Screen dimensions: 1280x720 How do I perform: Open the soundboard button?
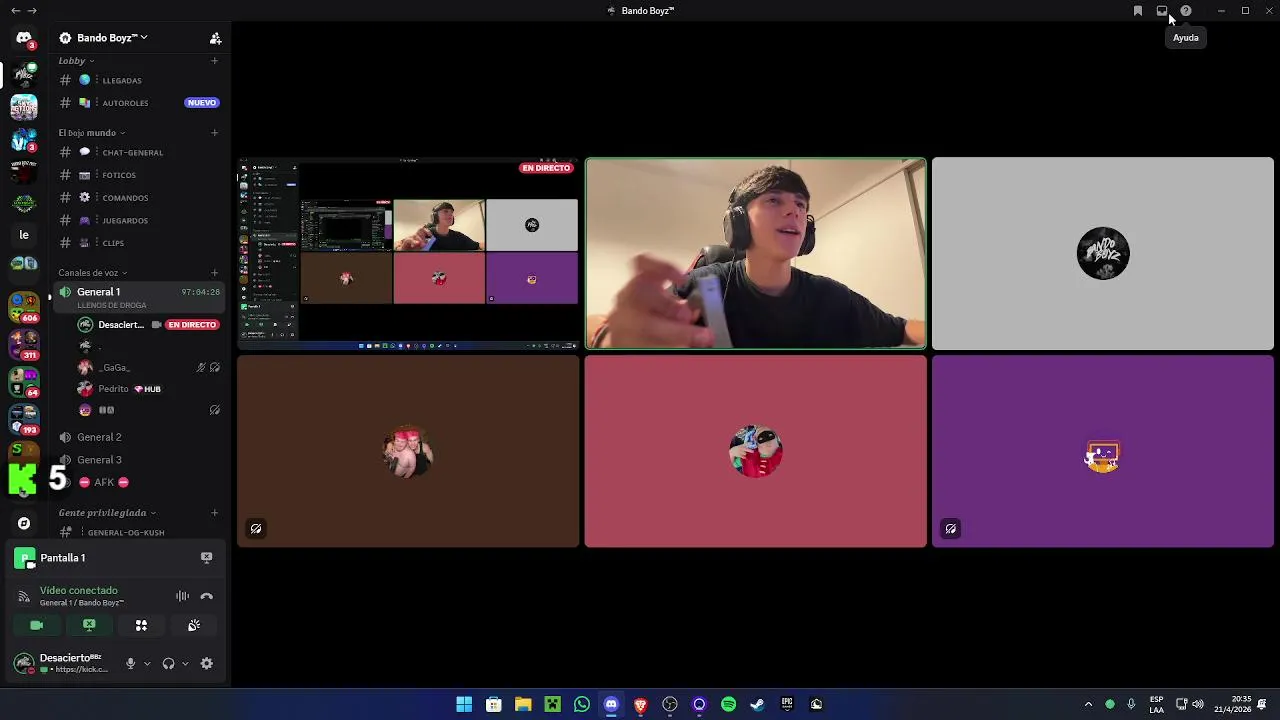click(194, 625)
